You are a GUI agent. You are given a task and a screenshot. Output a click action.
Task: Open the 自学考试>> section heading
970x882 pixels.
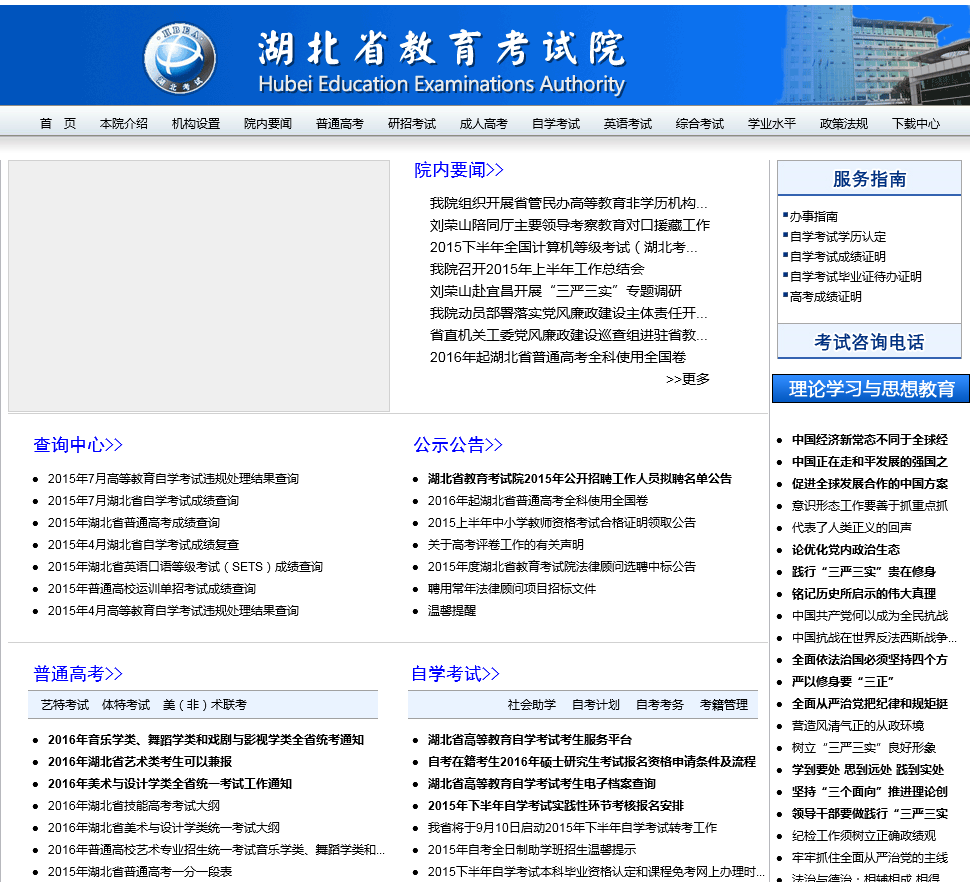(x=455, y=674)
